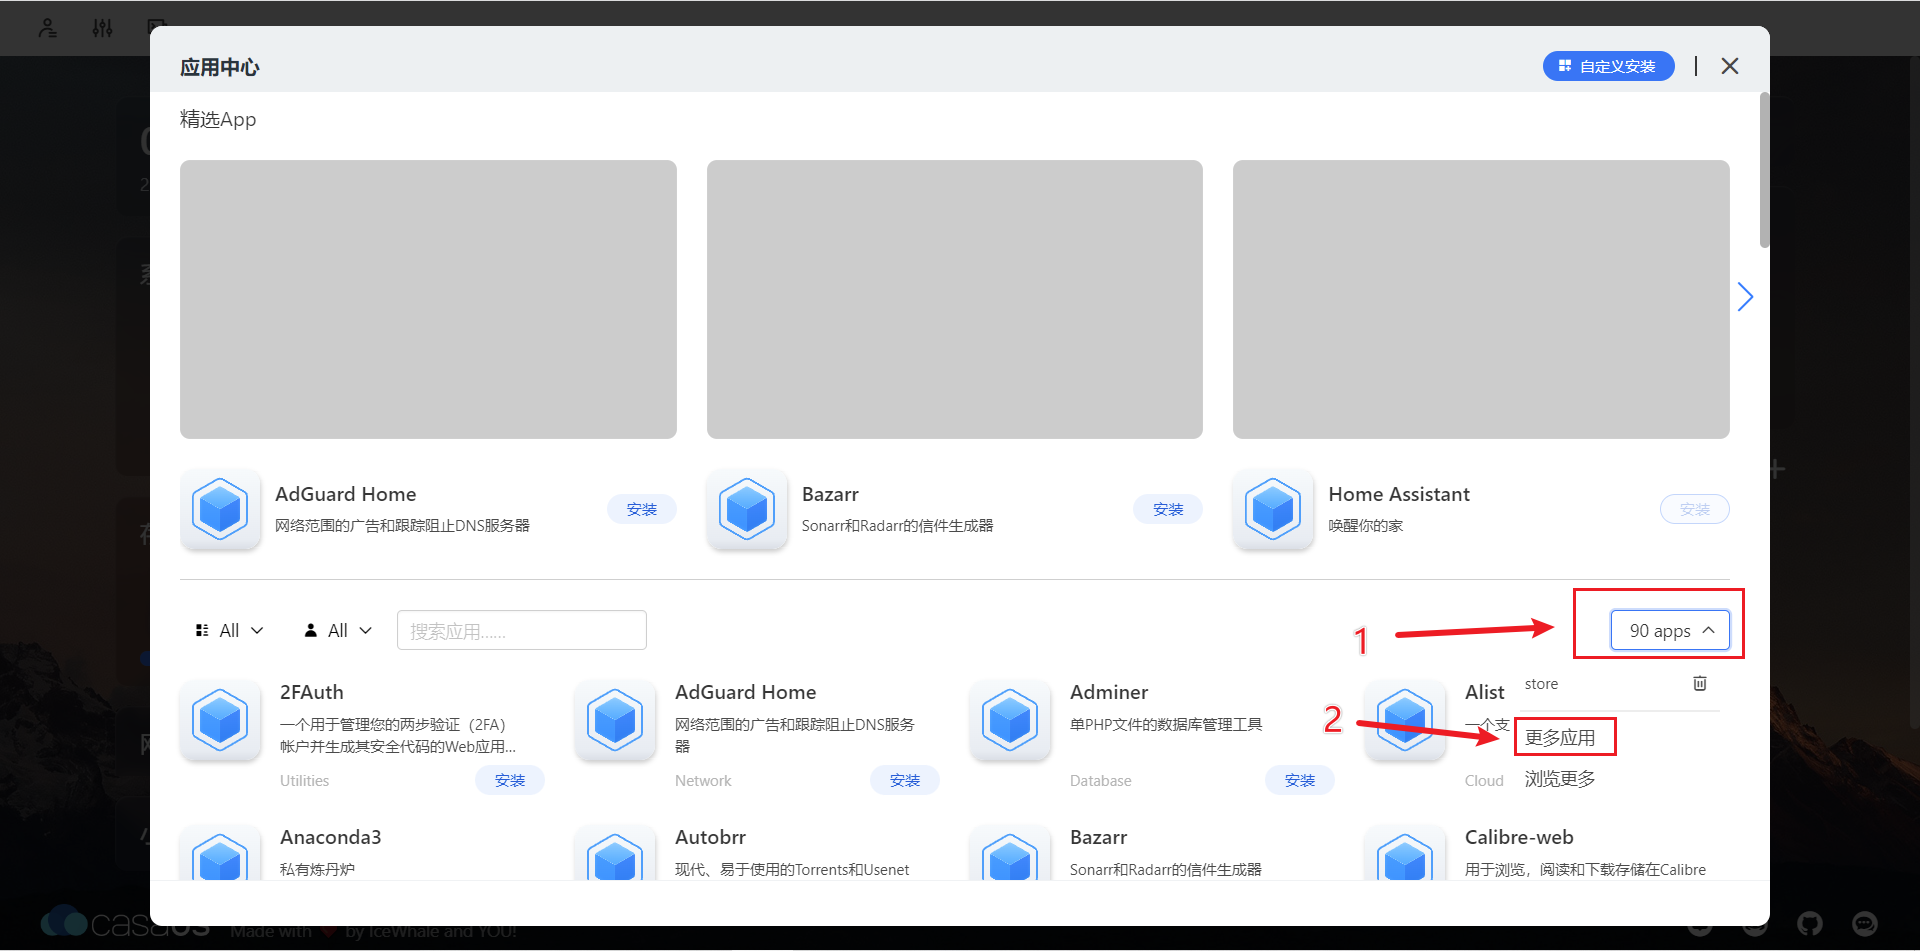Click the Database category label
This screenshot has height=951, width=1920.
click(1101, 780)
